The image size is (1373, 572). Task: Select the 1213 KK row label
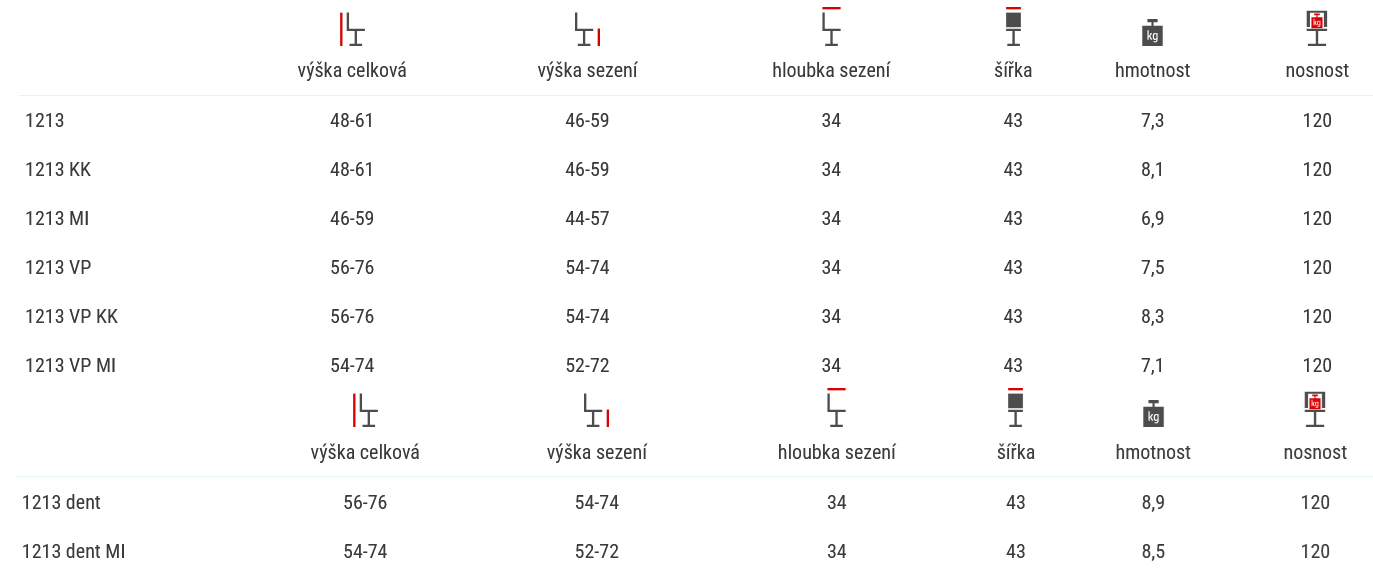tap(58, 170)
